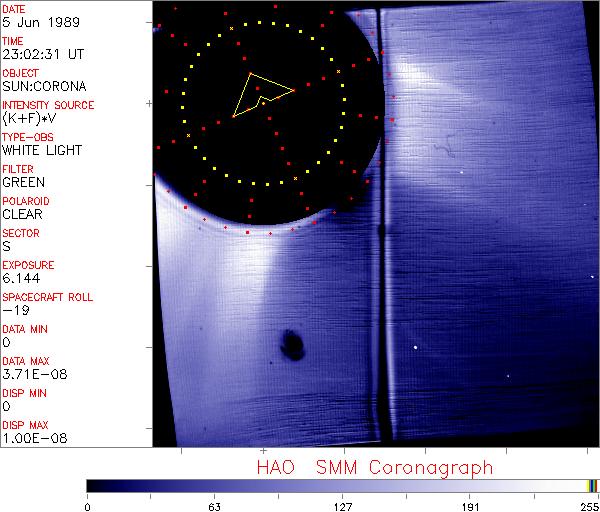Select the GREEN filter value
600x512 pixels.
(x=23, y=182)
